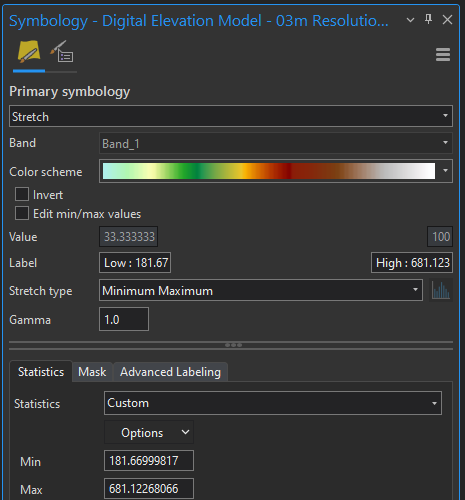Close the Symbology pane
The height and width of the screenshot is (500, 465).
pos(447,20)
